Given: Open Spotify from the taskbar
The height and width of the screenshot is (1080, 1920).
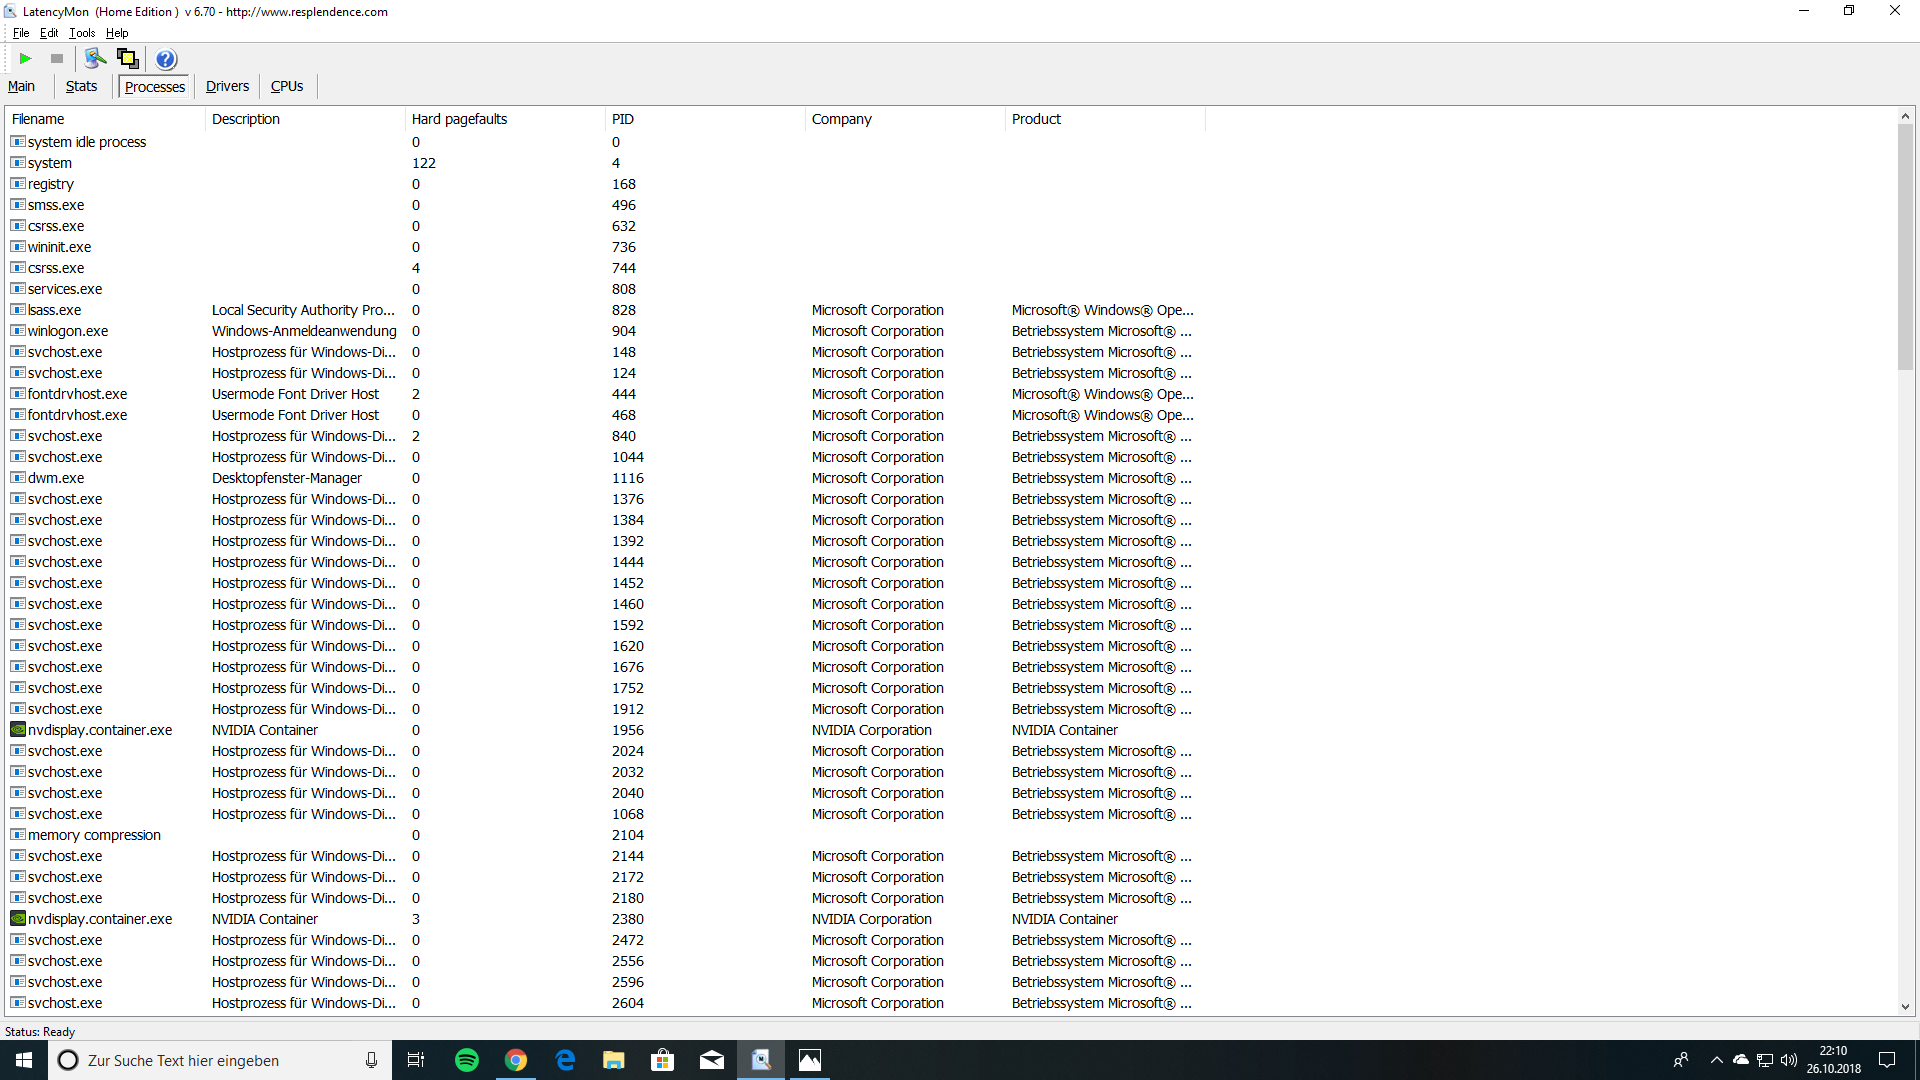Looking at the screenshot, I should pos(466,1060).
